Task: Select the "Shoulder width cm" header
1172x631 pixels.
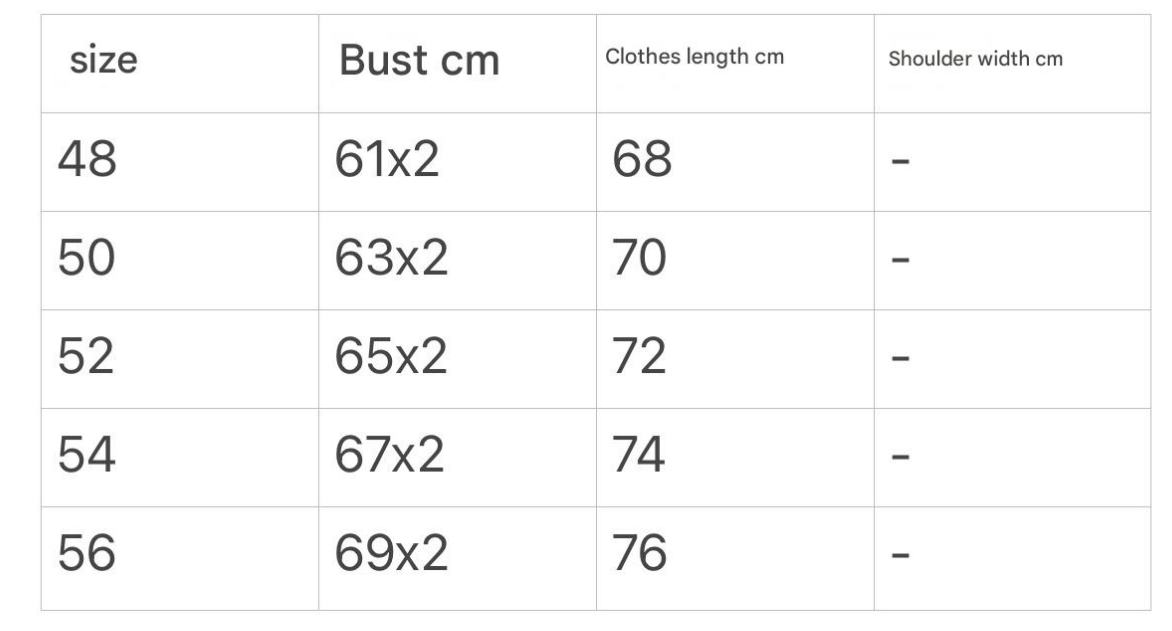Action: tap(975, 59)
